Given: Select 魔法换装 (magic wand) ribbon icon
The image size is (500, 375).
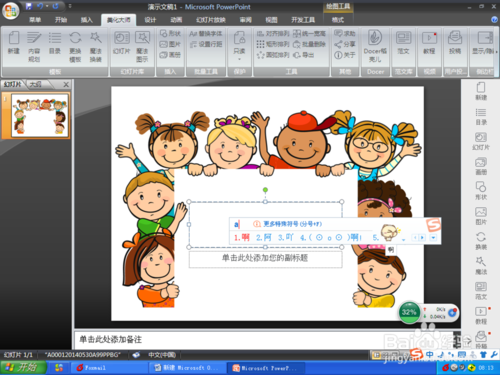Looking at the screenshot, I should 96,46.
